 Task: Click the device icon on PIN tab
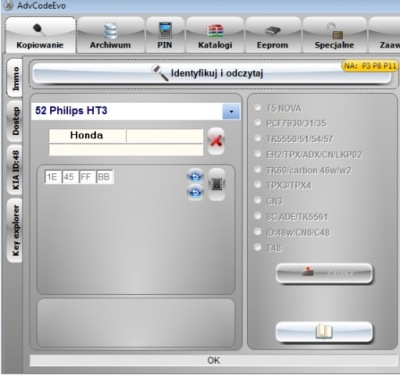[x=165, y=30]
